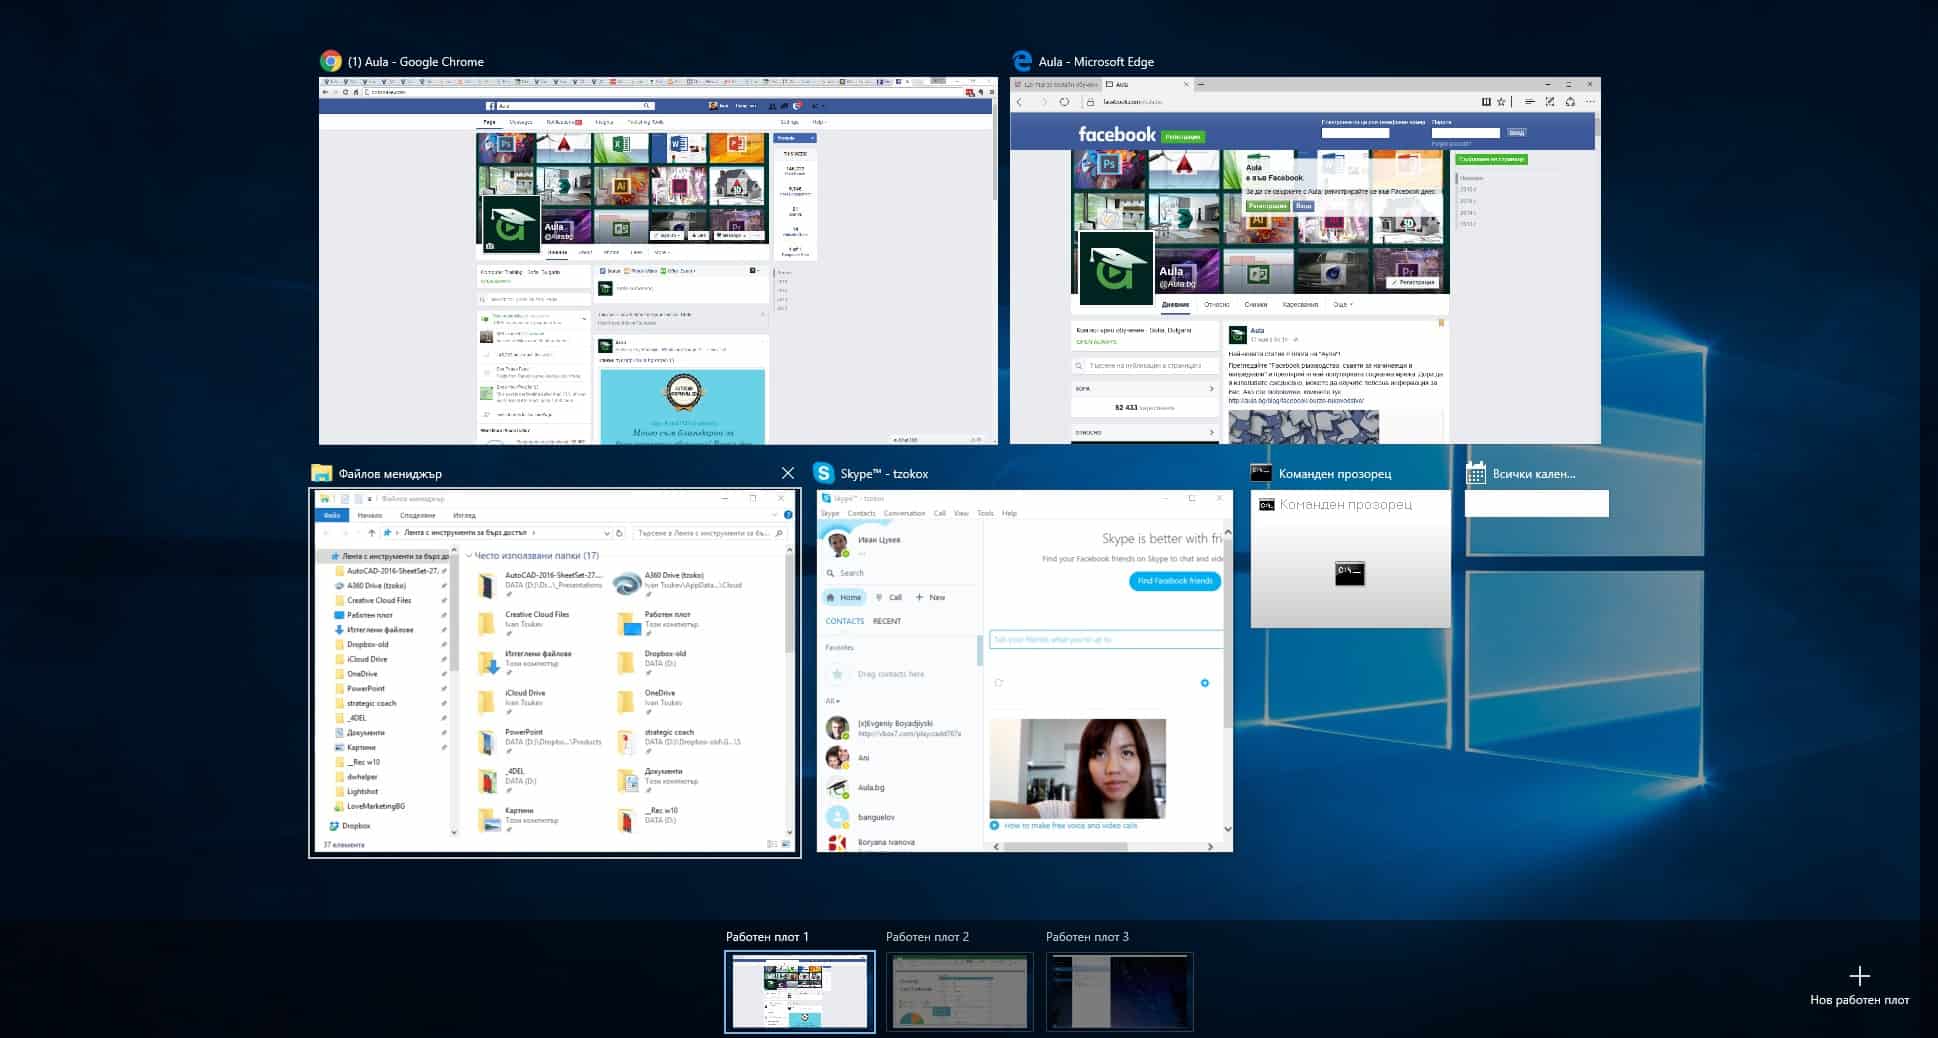Click the green Регистрация button beside Facebook logo

click(1183, 137)
